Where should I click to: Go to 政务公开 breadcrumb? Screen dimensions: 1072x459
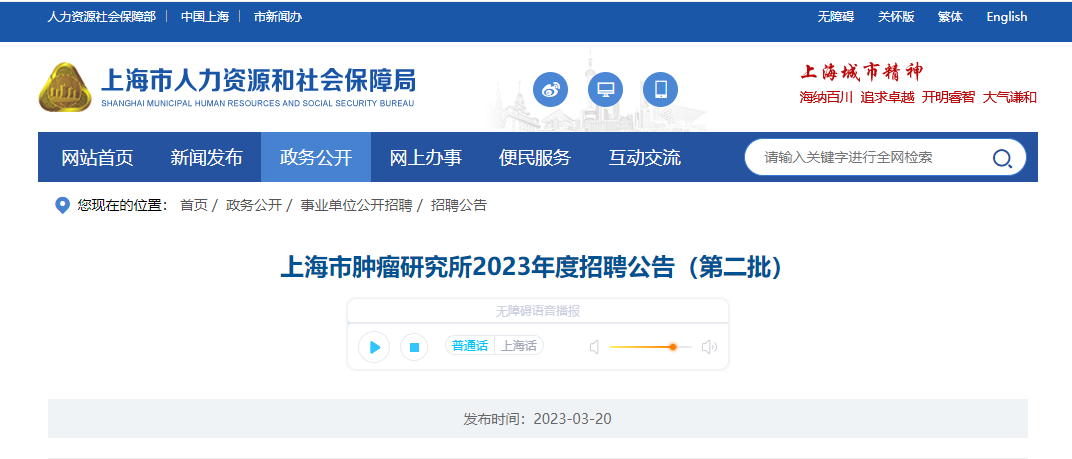(254, 205)
